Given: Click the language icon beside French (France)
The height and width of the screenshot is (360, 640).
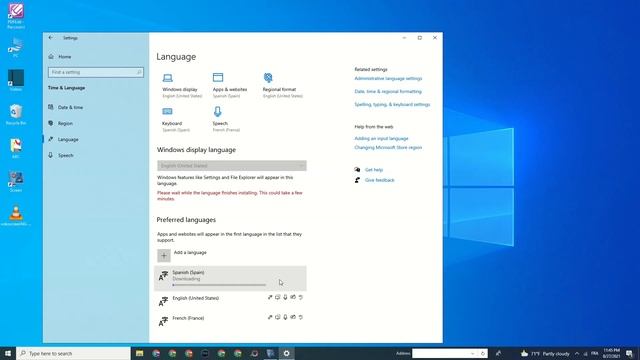Looking at the screenshot, I should point(163,322).
